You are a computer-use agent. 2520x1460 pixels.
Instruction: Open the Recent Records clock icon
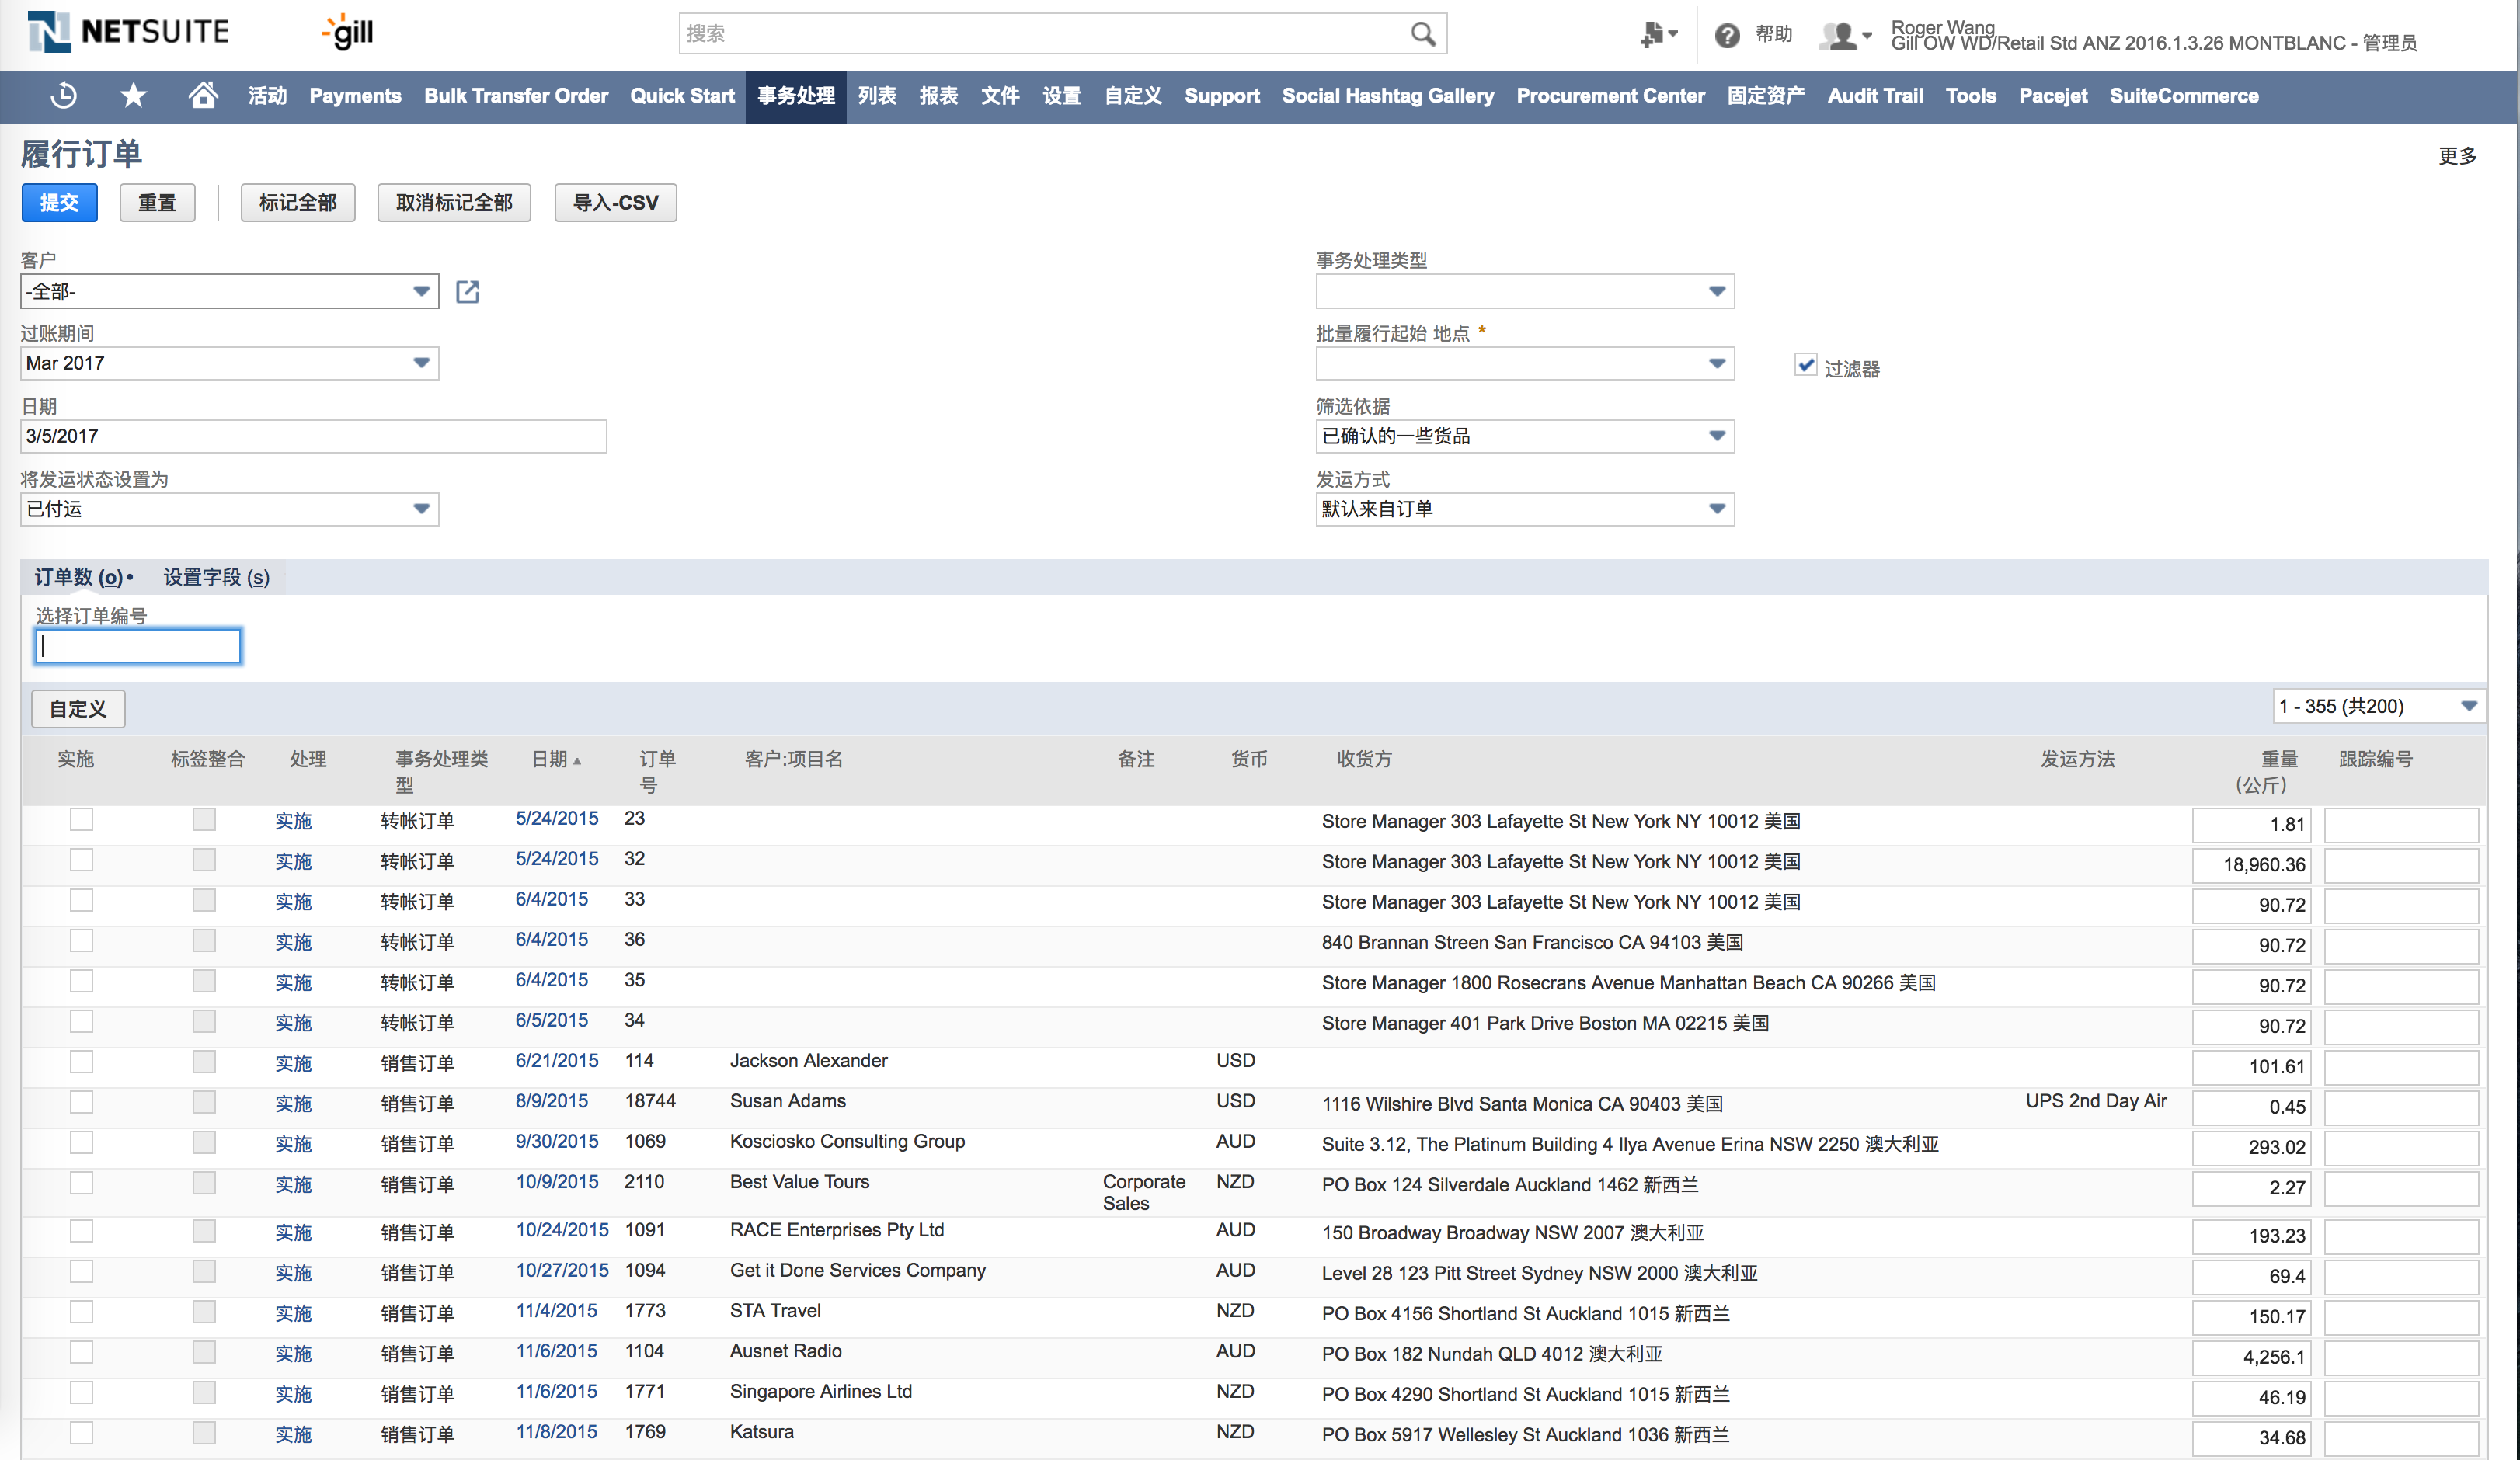(64, 96)
